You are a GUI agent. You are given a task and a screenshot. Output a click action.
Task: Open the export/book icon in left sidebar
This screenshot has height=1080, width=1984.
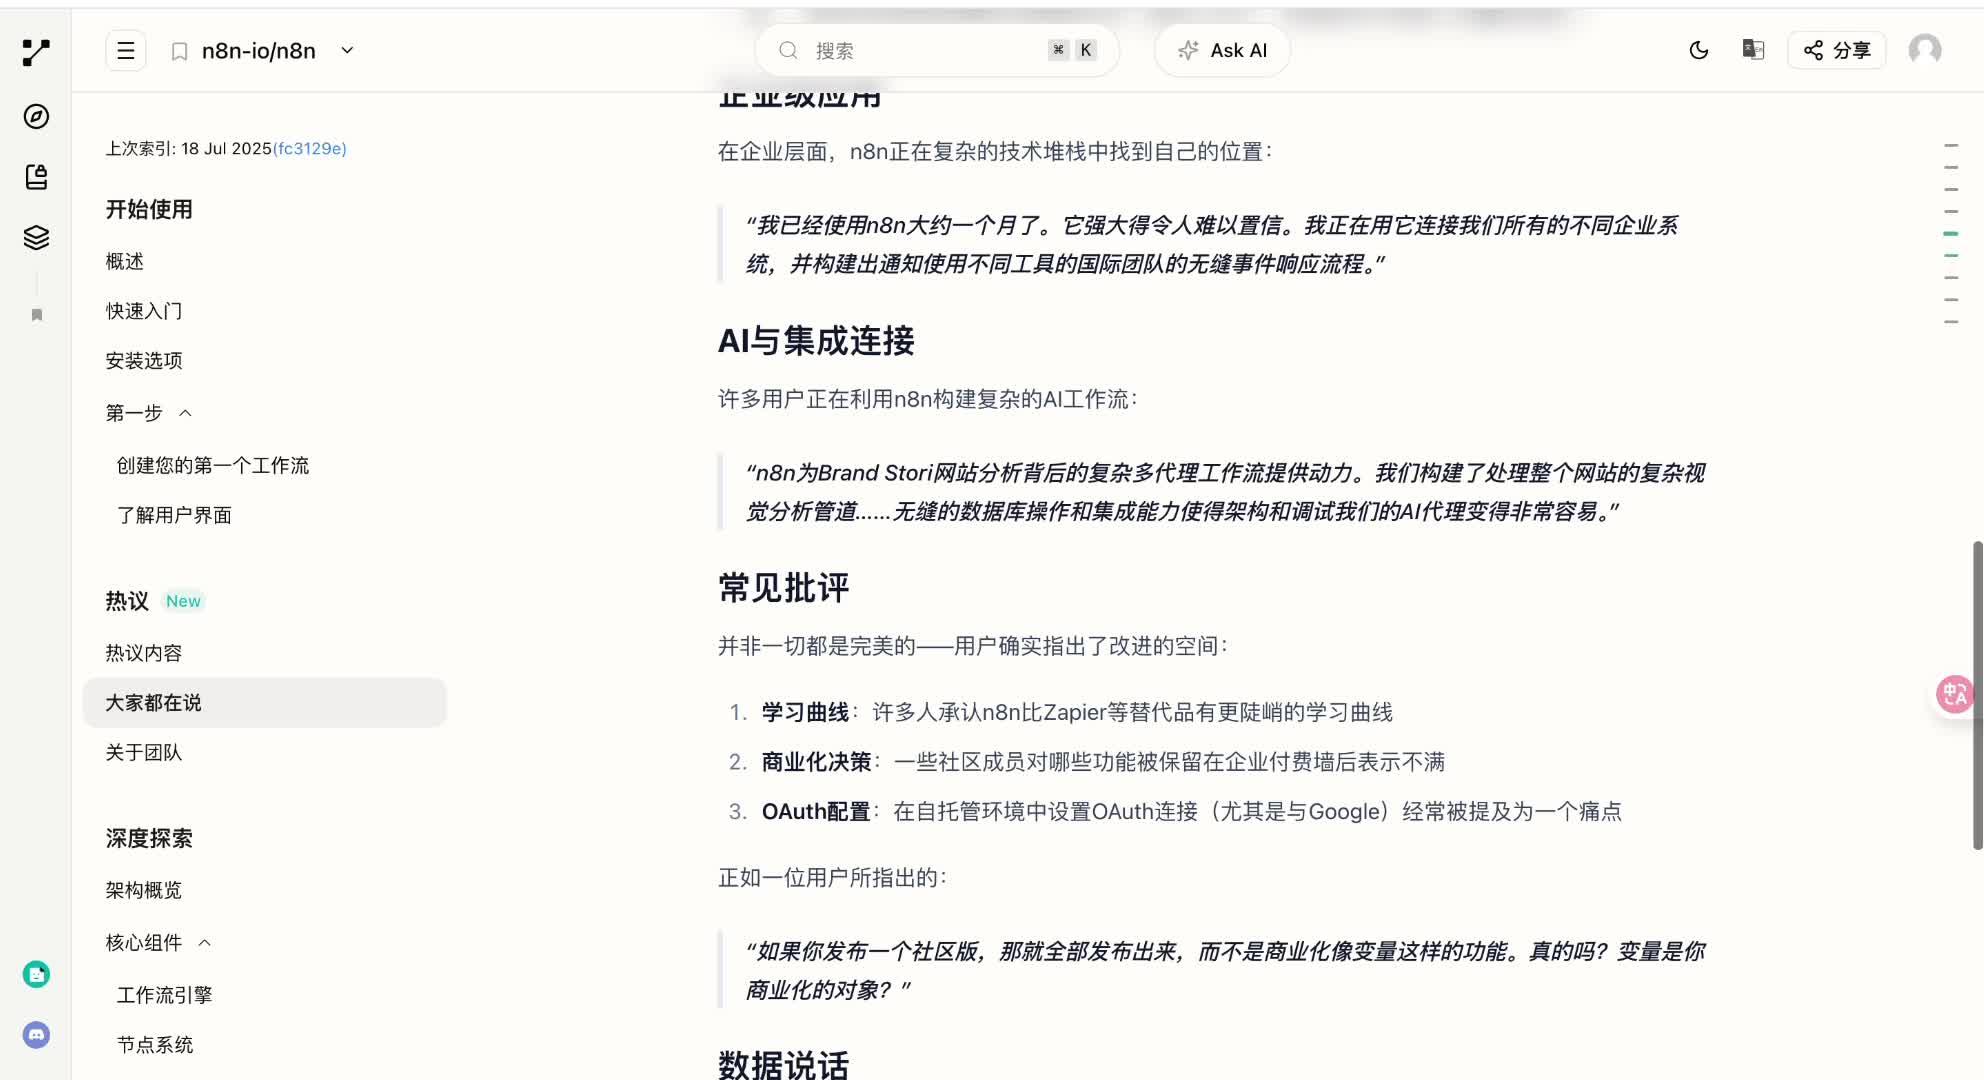(36, 177)
